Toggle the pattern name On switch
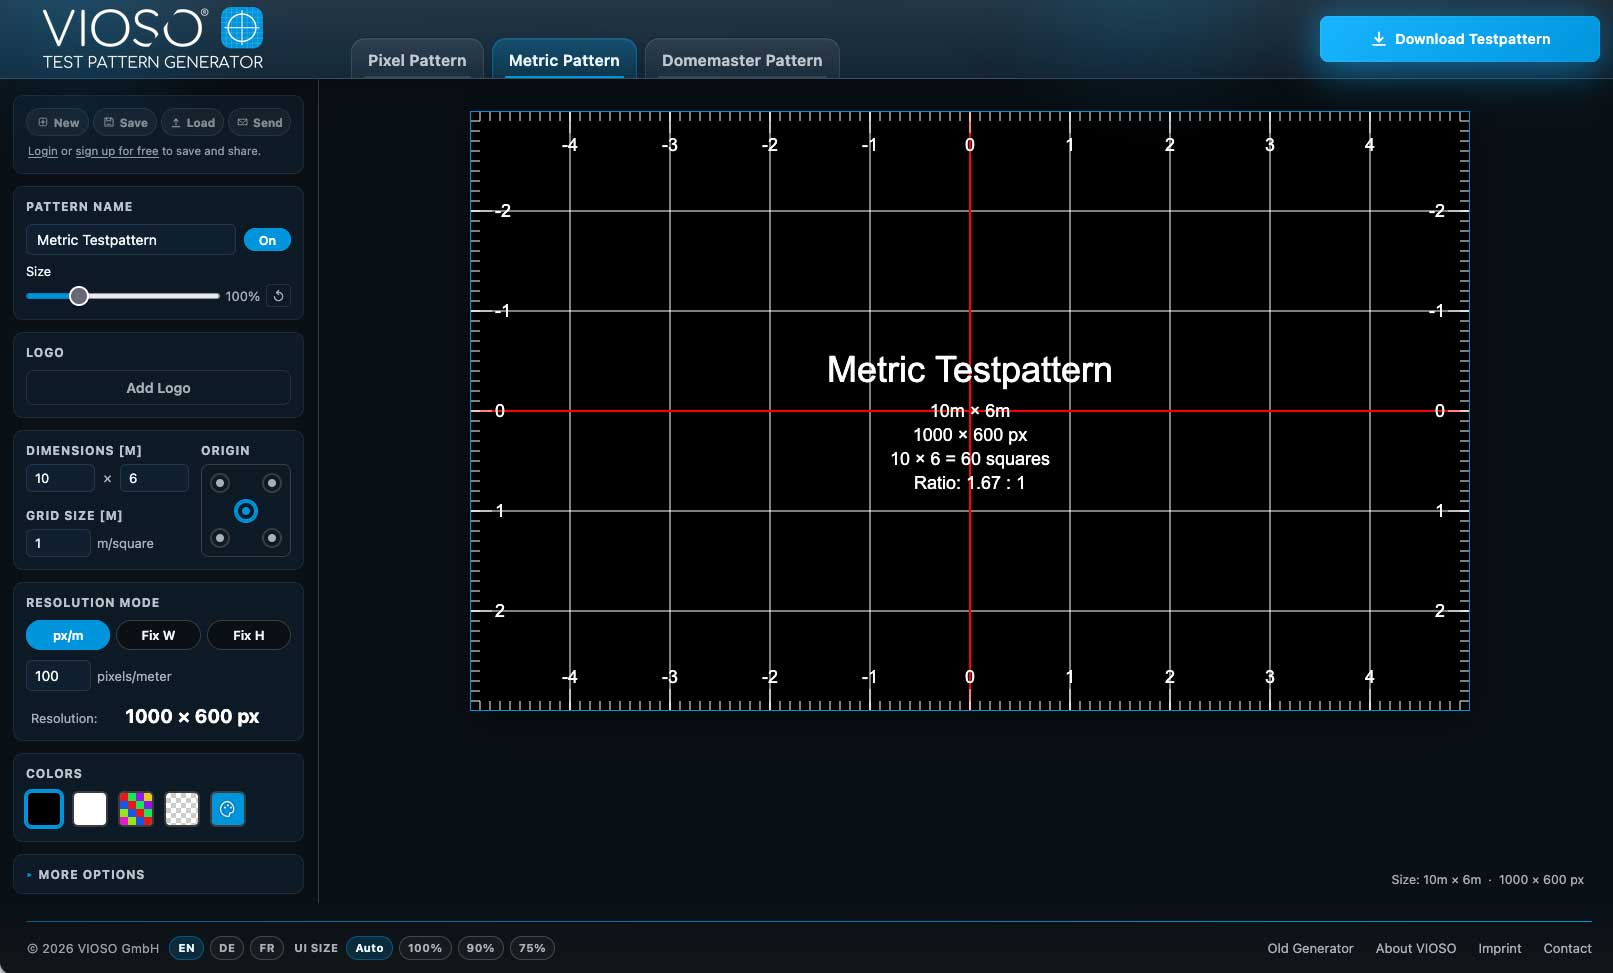 point(267,240)
